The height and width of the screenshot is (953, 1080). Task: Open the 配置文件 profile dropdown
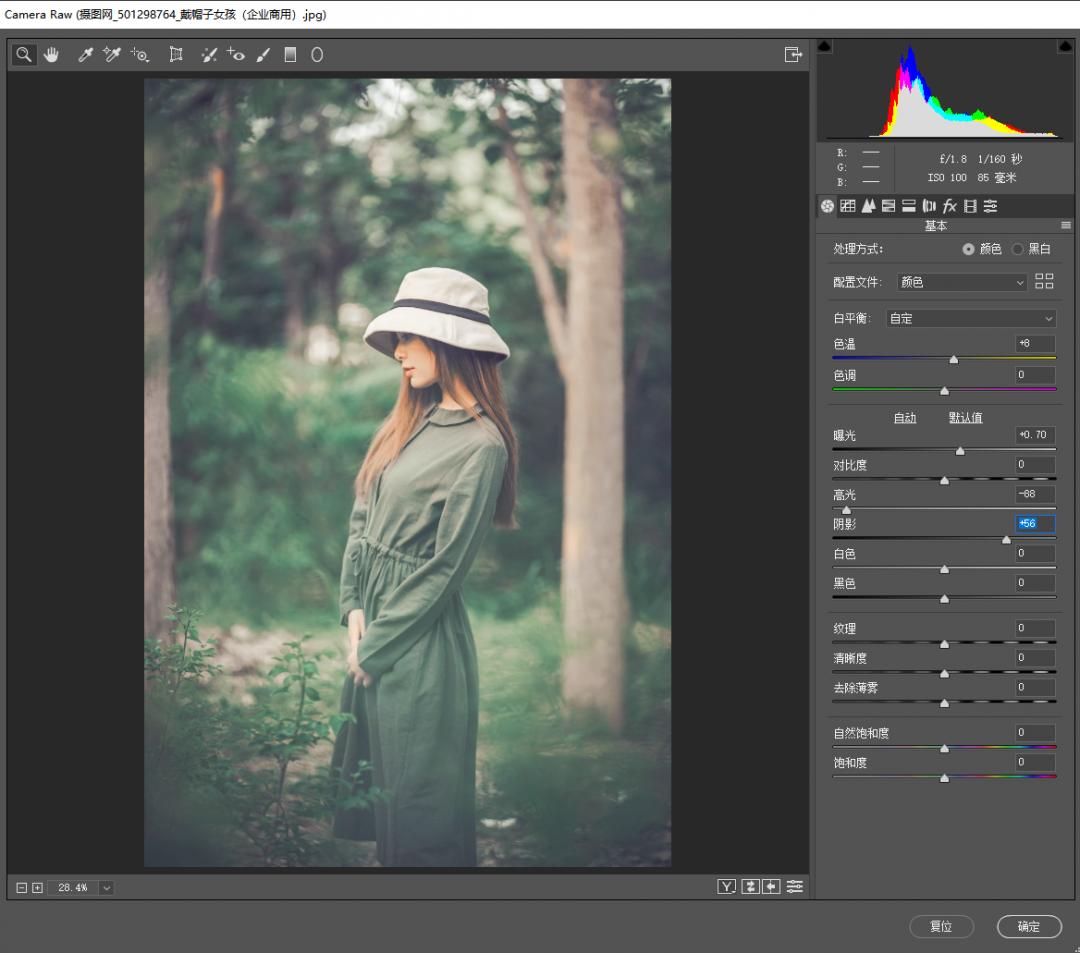[x=961, y=282]
